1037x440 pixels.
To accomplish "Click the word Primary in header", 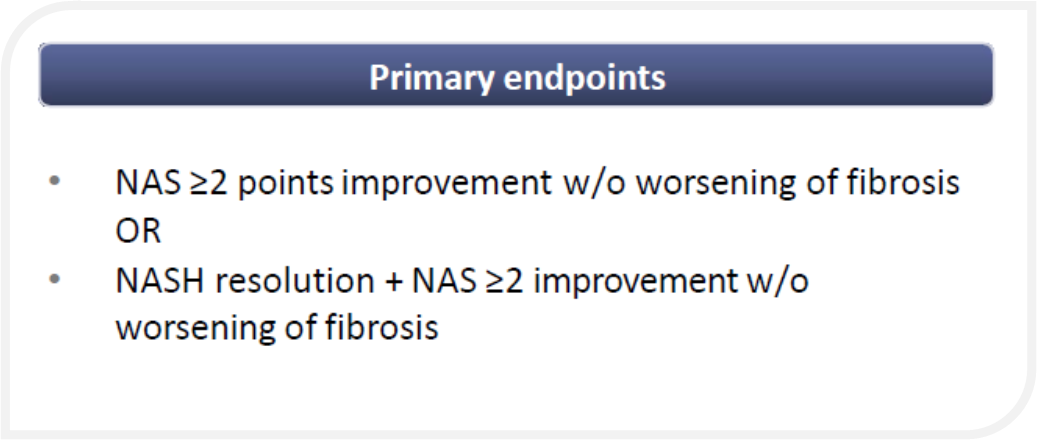I will (x=427, y=78).
